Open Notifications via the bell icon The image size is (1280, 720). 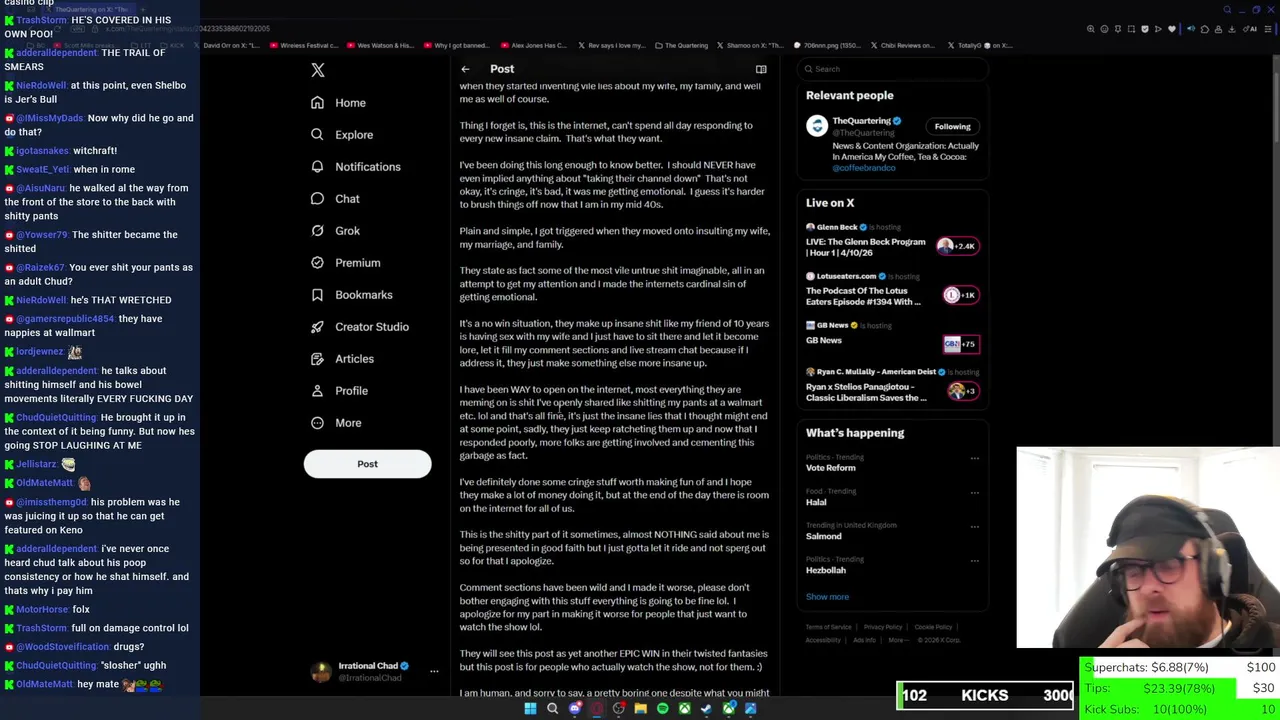317,167
